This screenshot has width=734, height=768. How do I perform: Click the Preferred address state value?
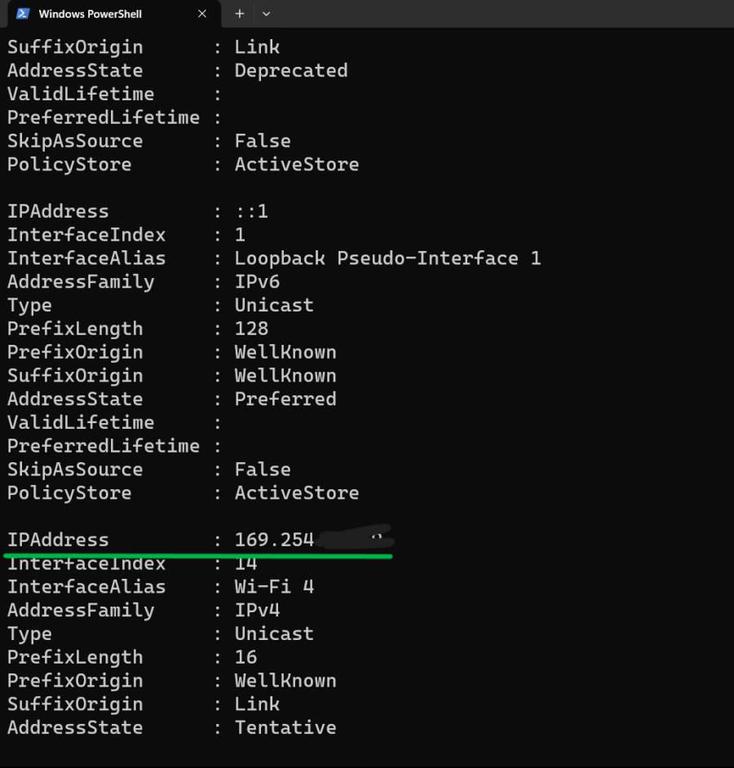pyautogui.click(x=285, y=399)
